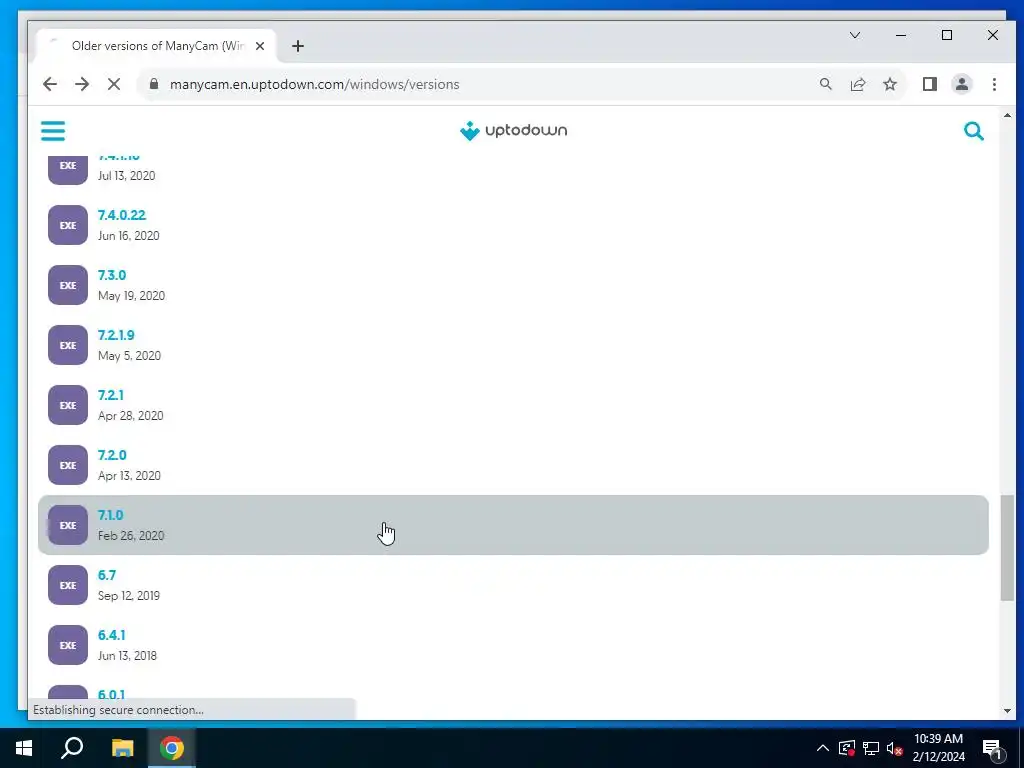The height and width of the screenshot is (768, 1024).
Task: Click the Jun 16, 2020 date text
Action: tap(129, 236)
